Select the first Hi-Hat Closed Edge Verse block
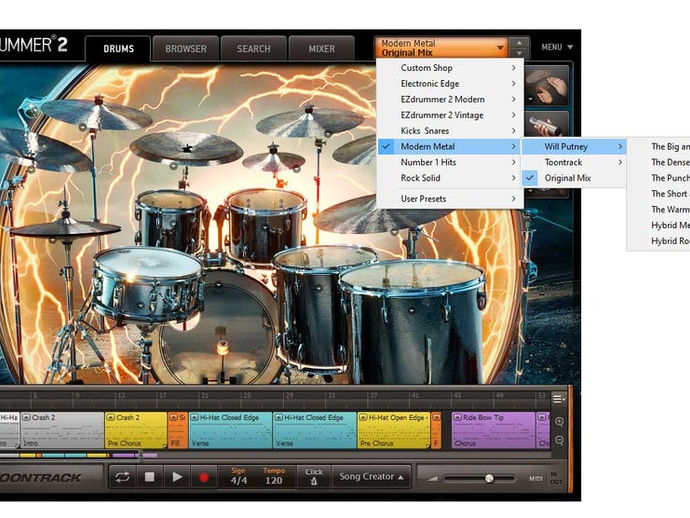 (230, 430)
